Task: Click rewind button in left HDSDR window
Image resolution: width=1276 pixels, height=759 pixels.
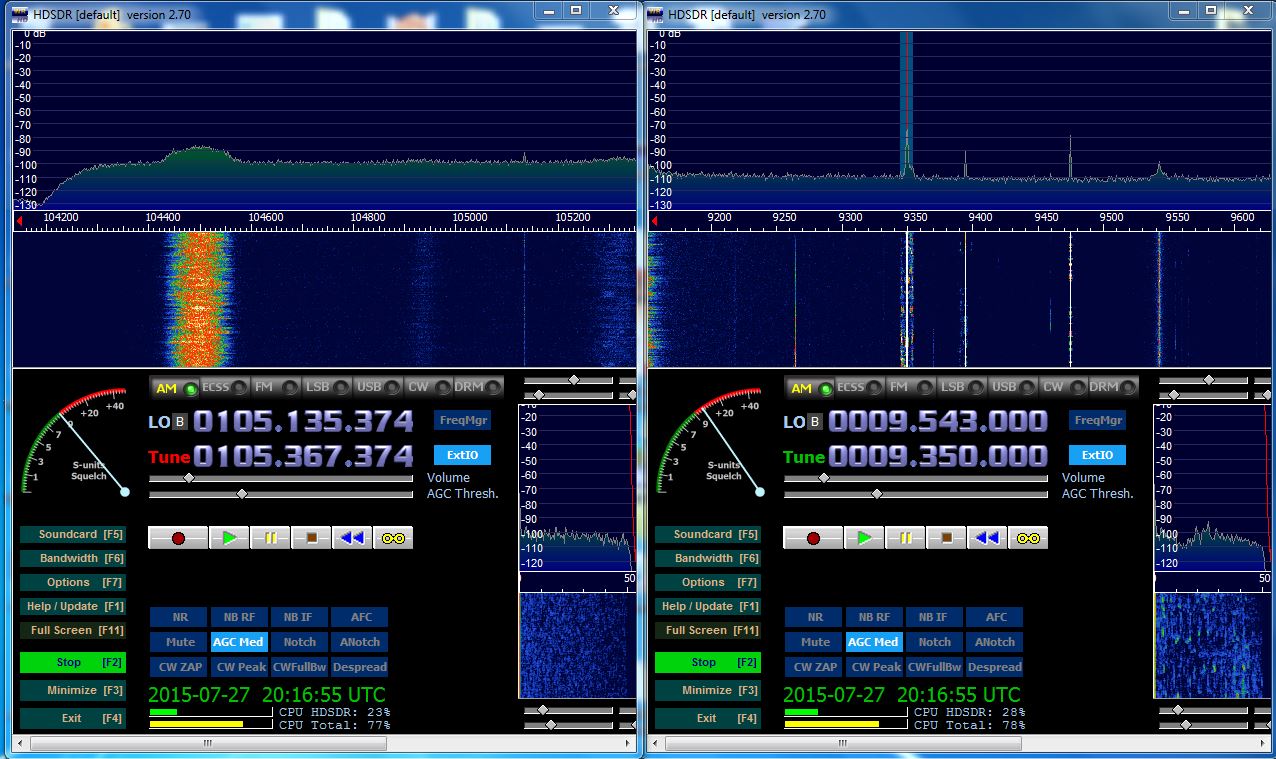Action: click(352, 538)
